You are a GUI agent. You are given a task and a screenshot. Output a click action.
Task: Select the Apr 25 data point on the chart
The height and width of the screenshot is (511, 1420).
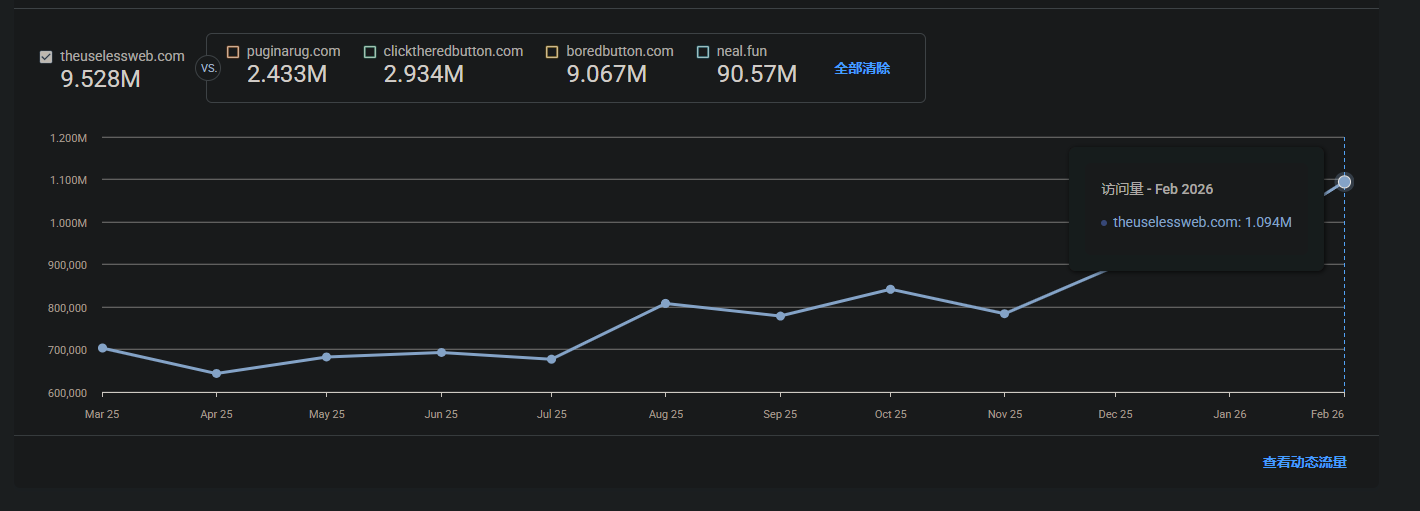click(217, 374)
